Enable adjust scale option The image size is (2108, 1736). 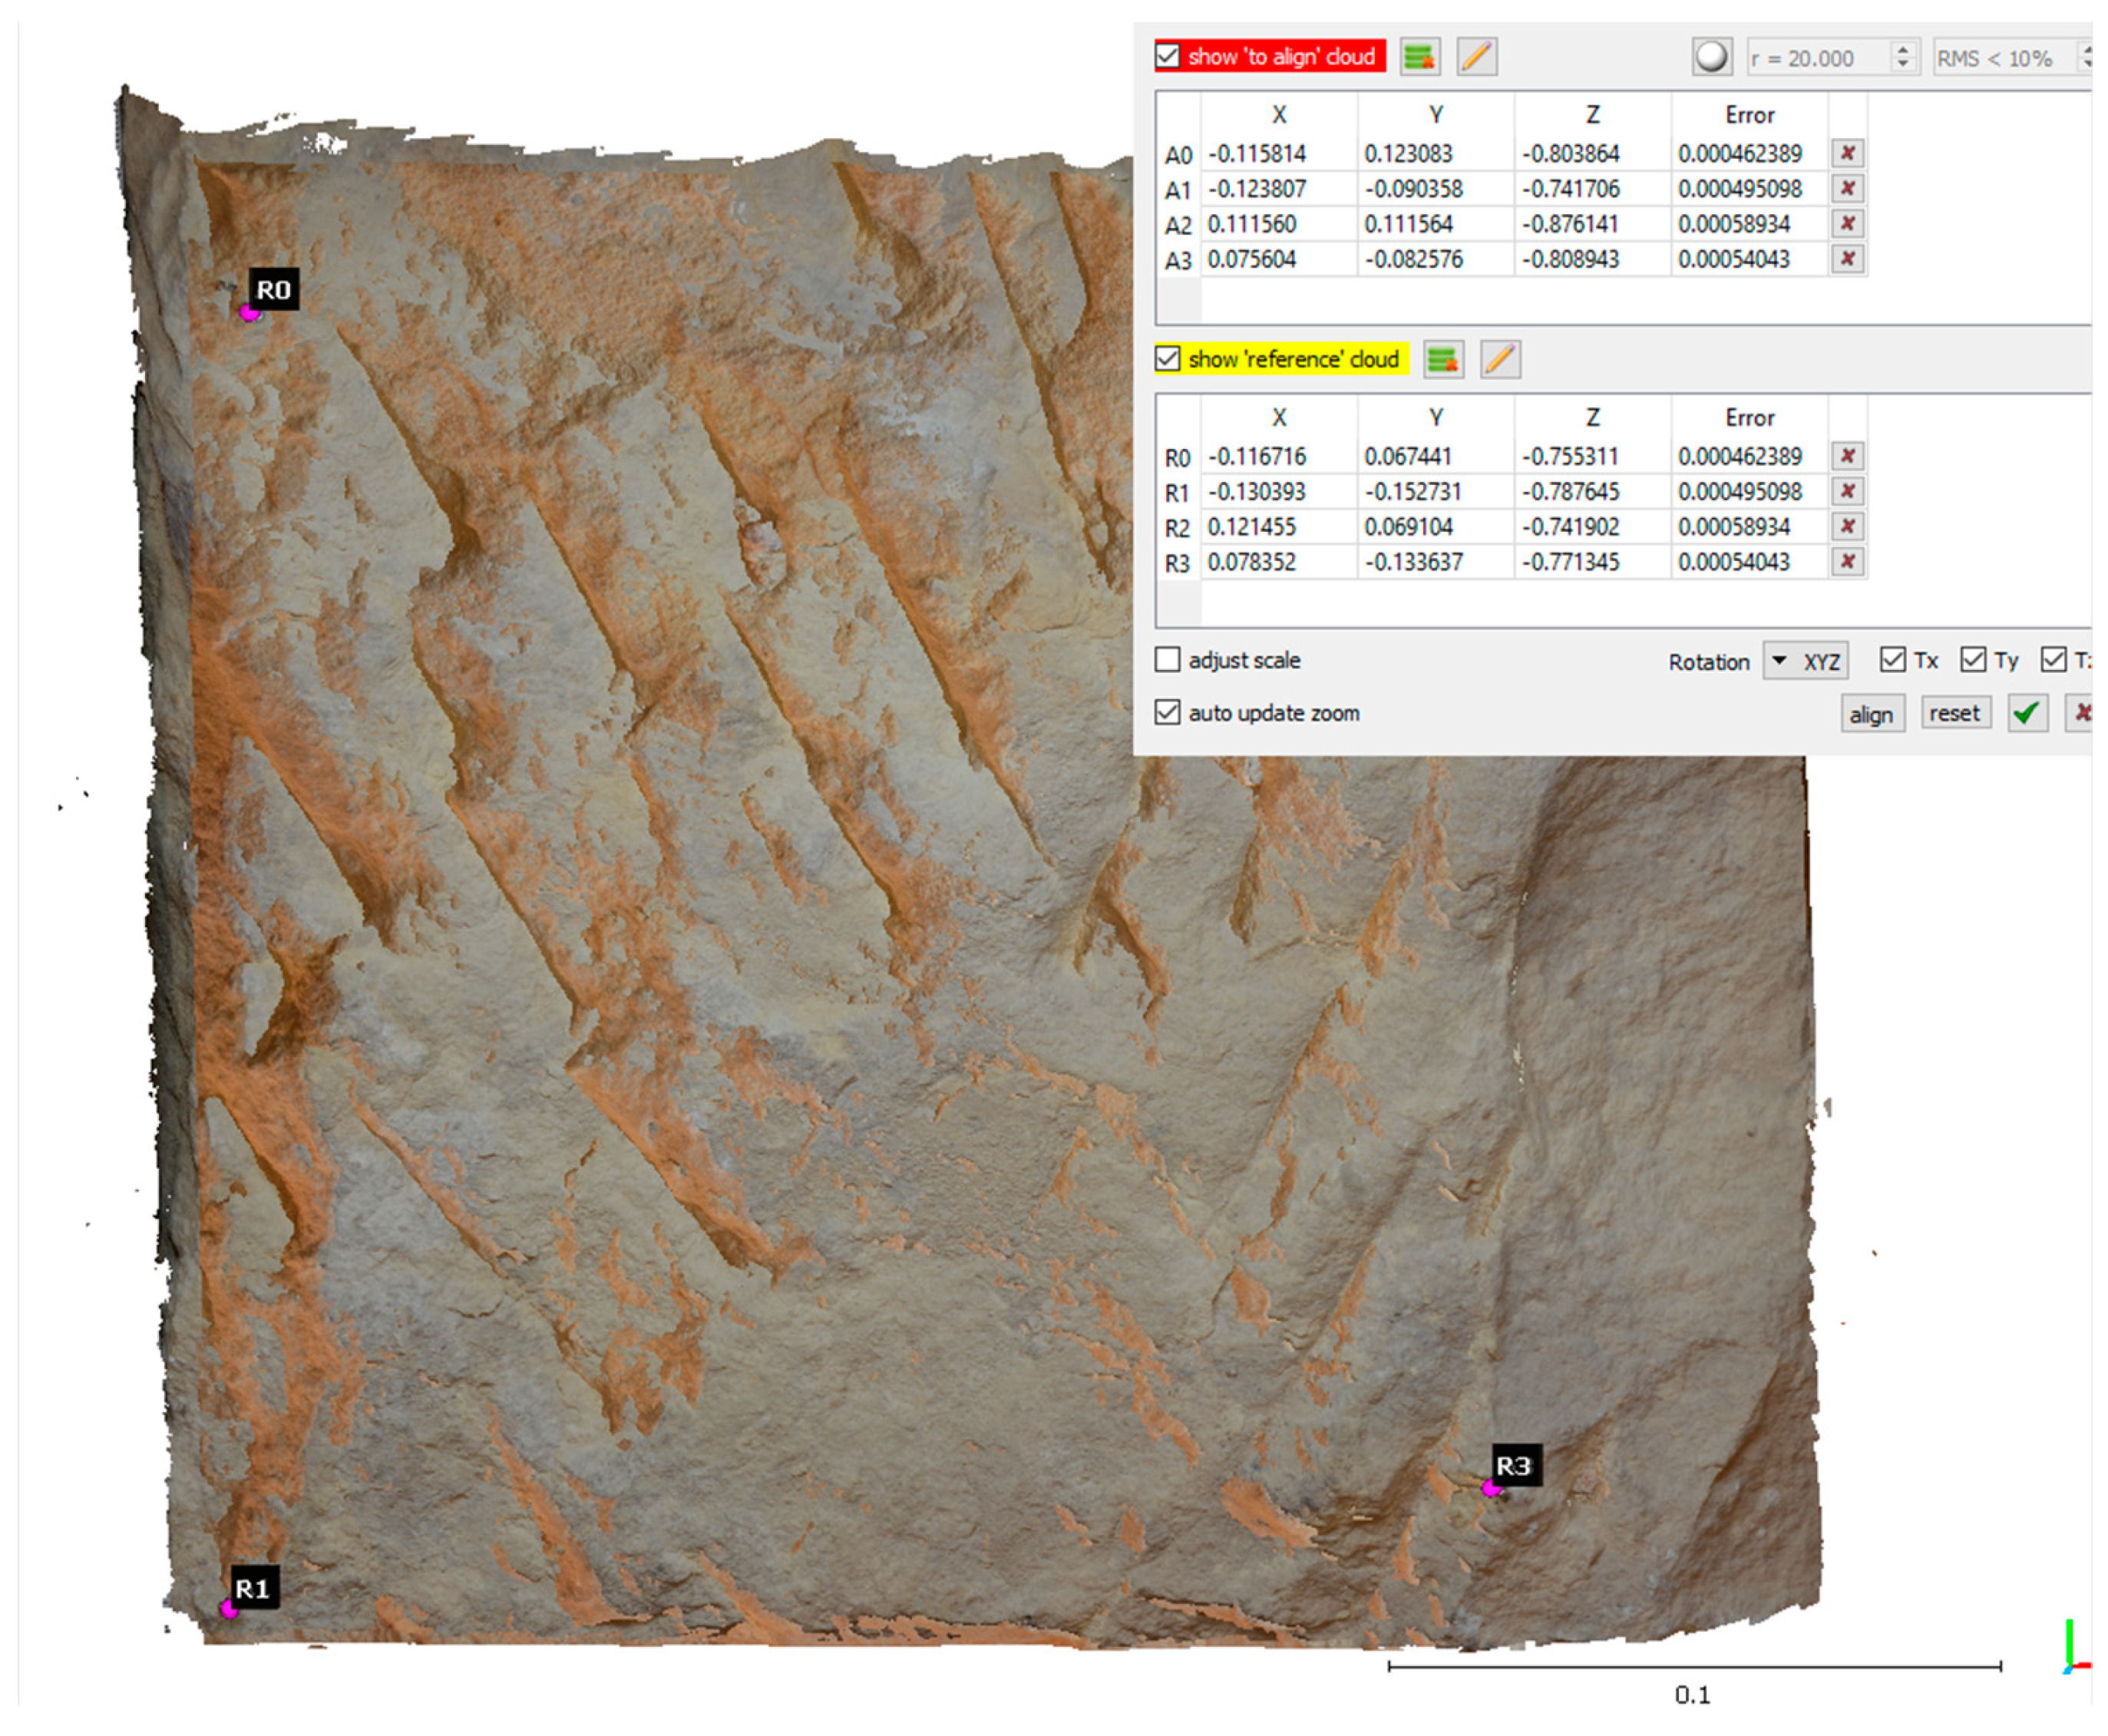tap(1167, 660)
